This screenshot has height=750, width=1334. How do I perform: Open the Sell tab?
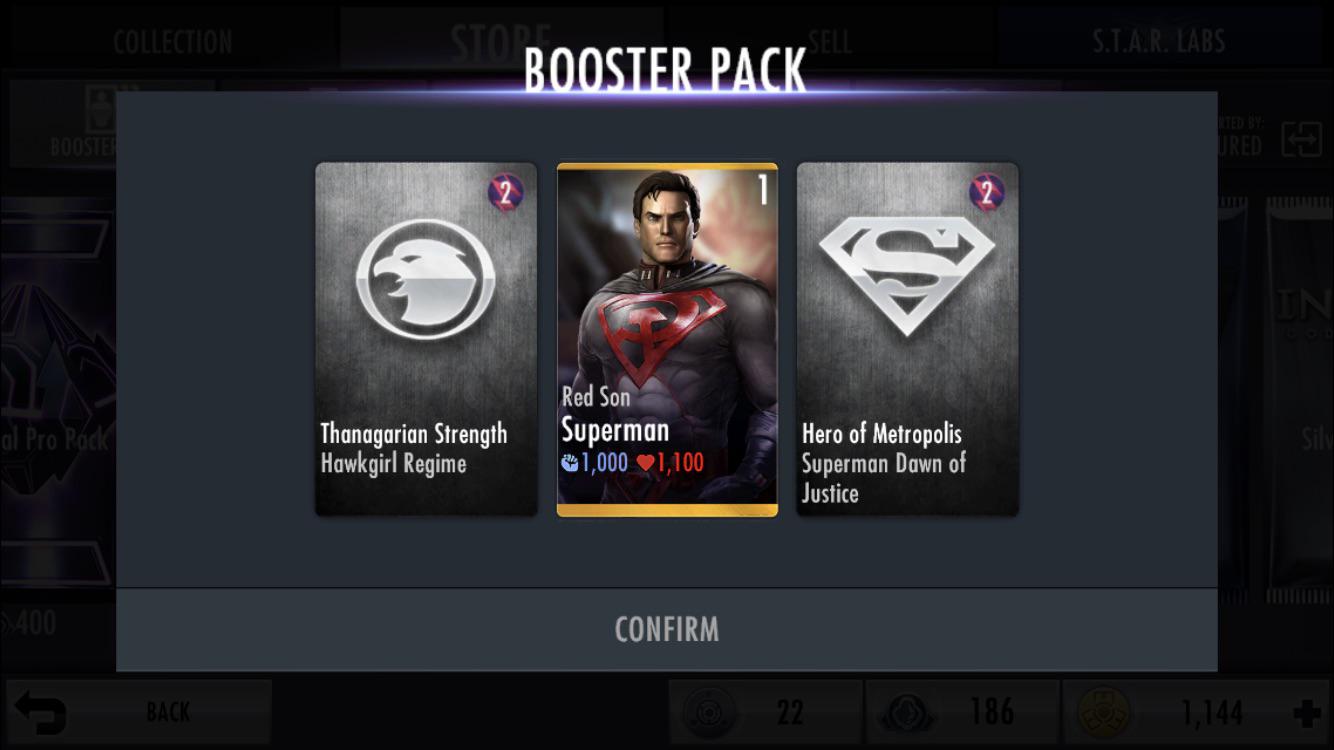pos(830,41)
